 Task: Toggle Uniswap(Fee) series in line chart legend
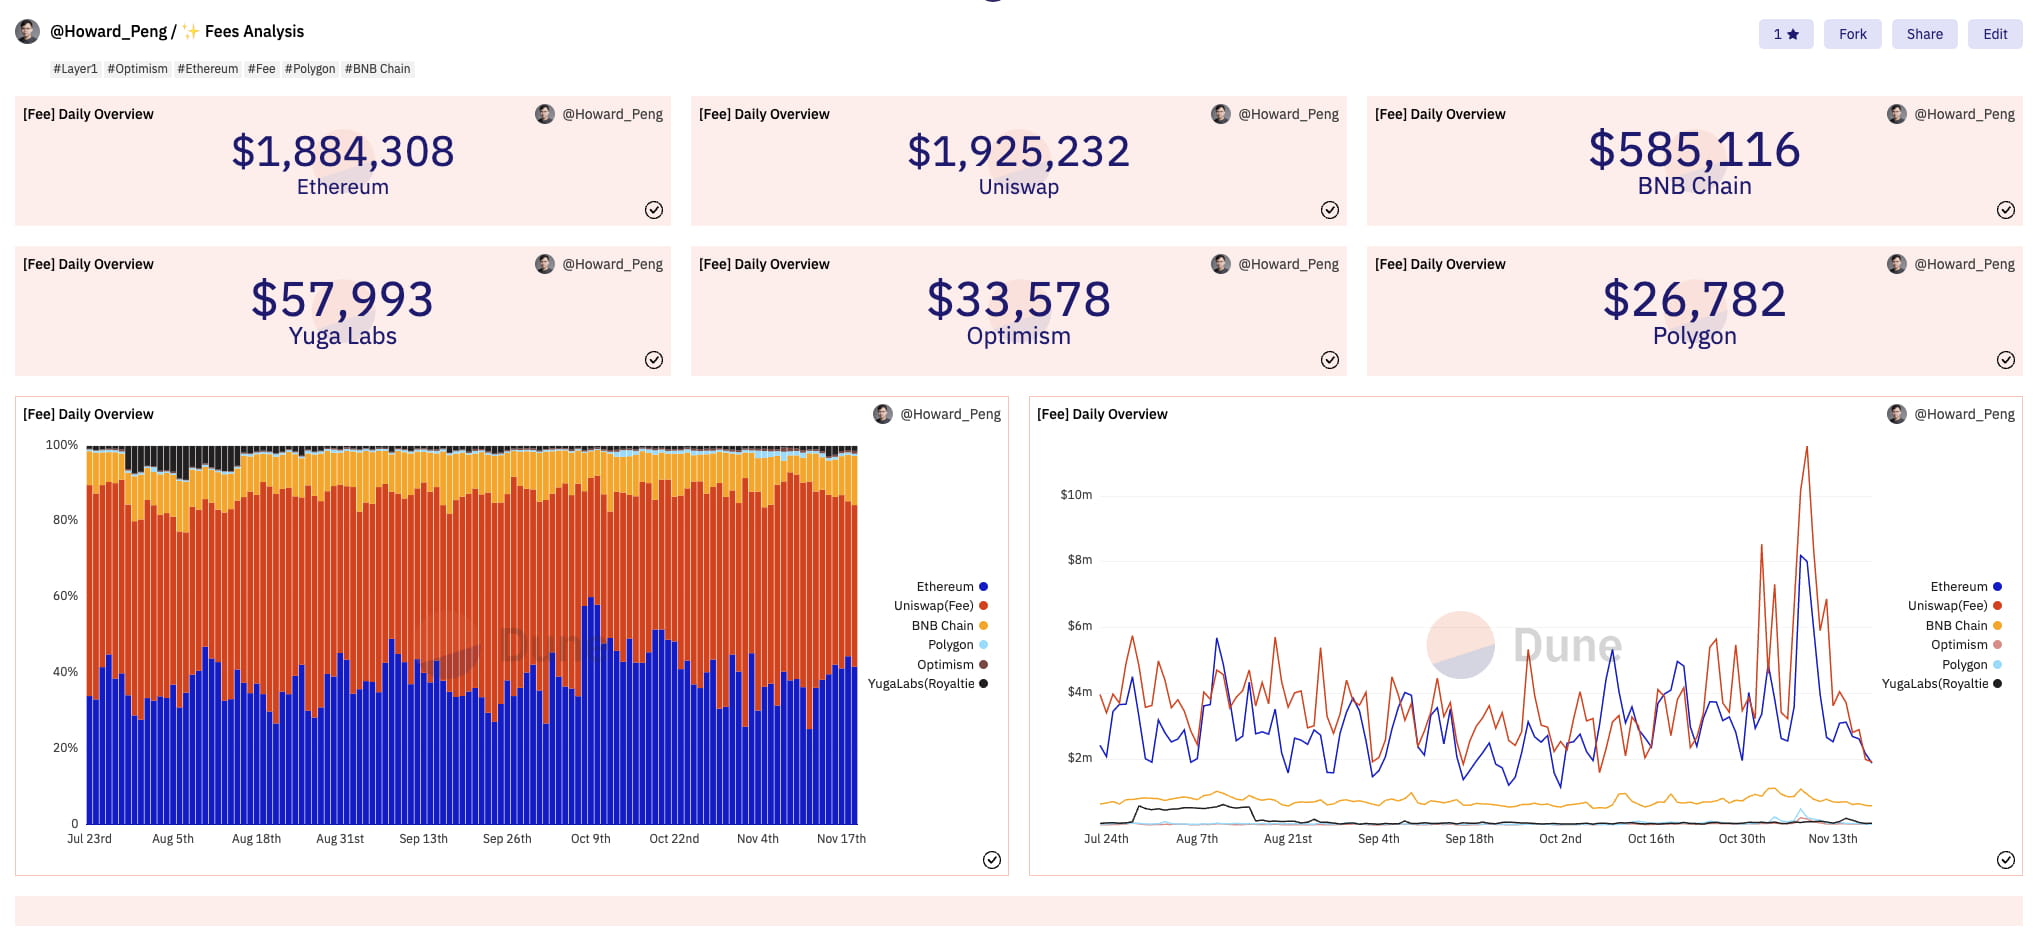pyautogui.click(x=1947, y=606)
